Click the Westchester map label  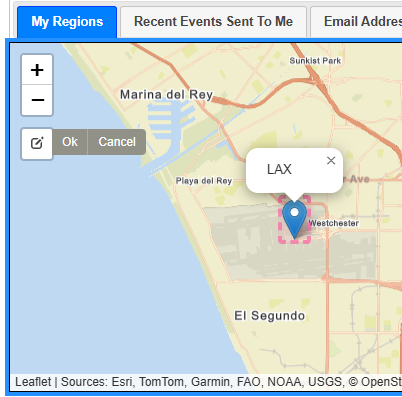pos(334,223)
